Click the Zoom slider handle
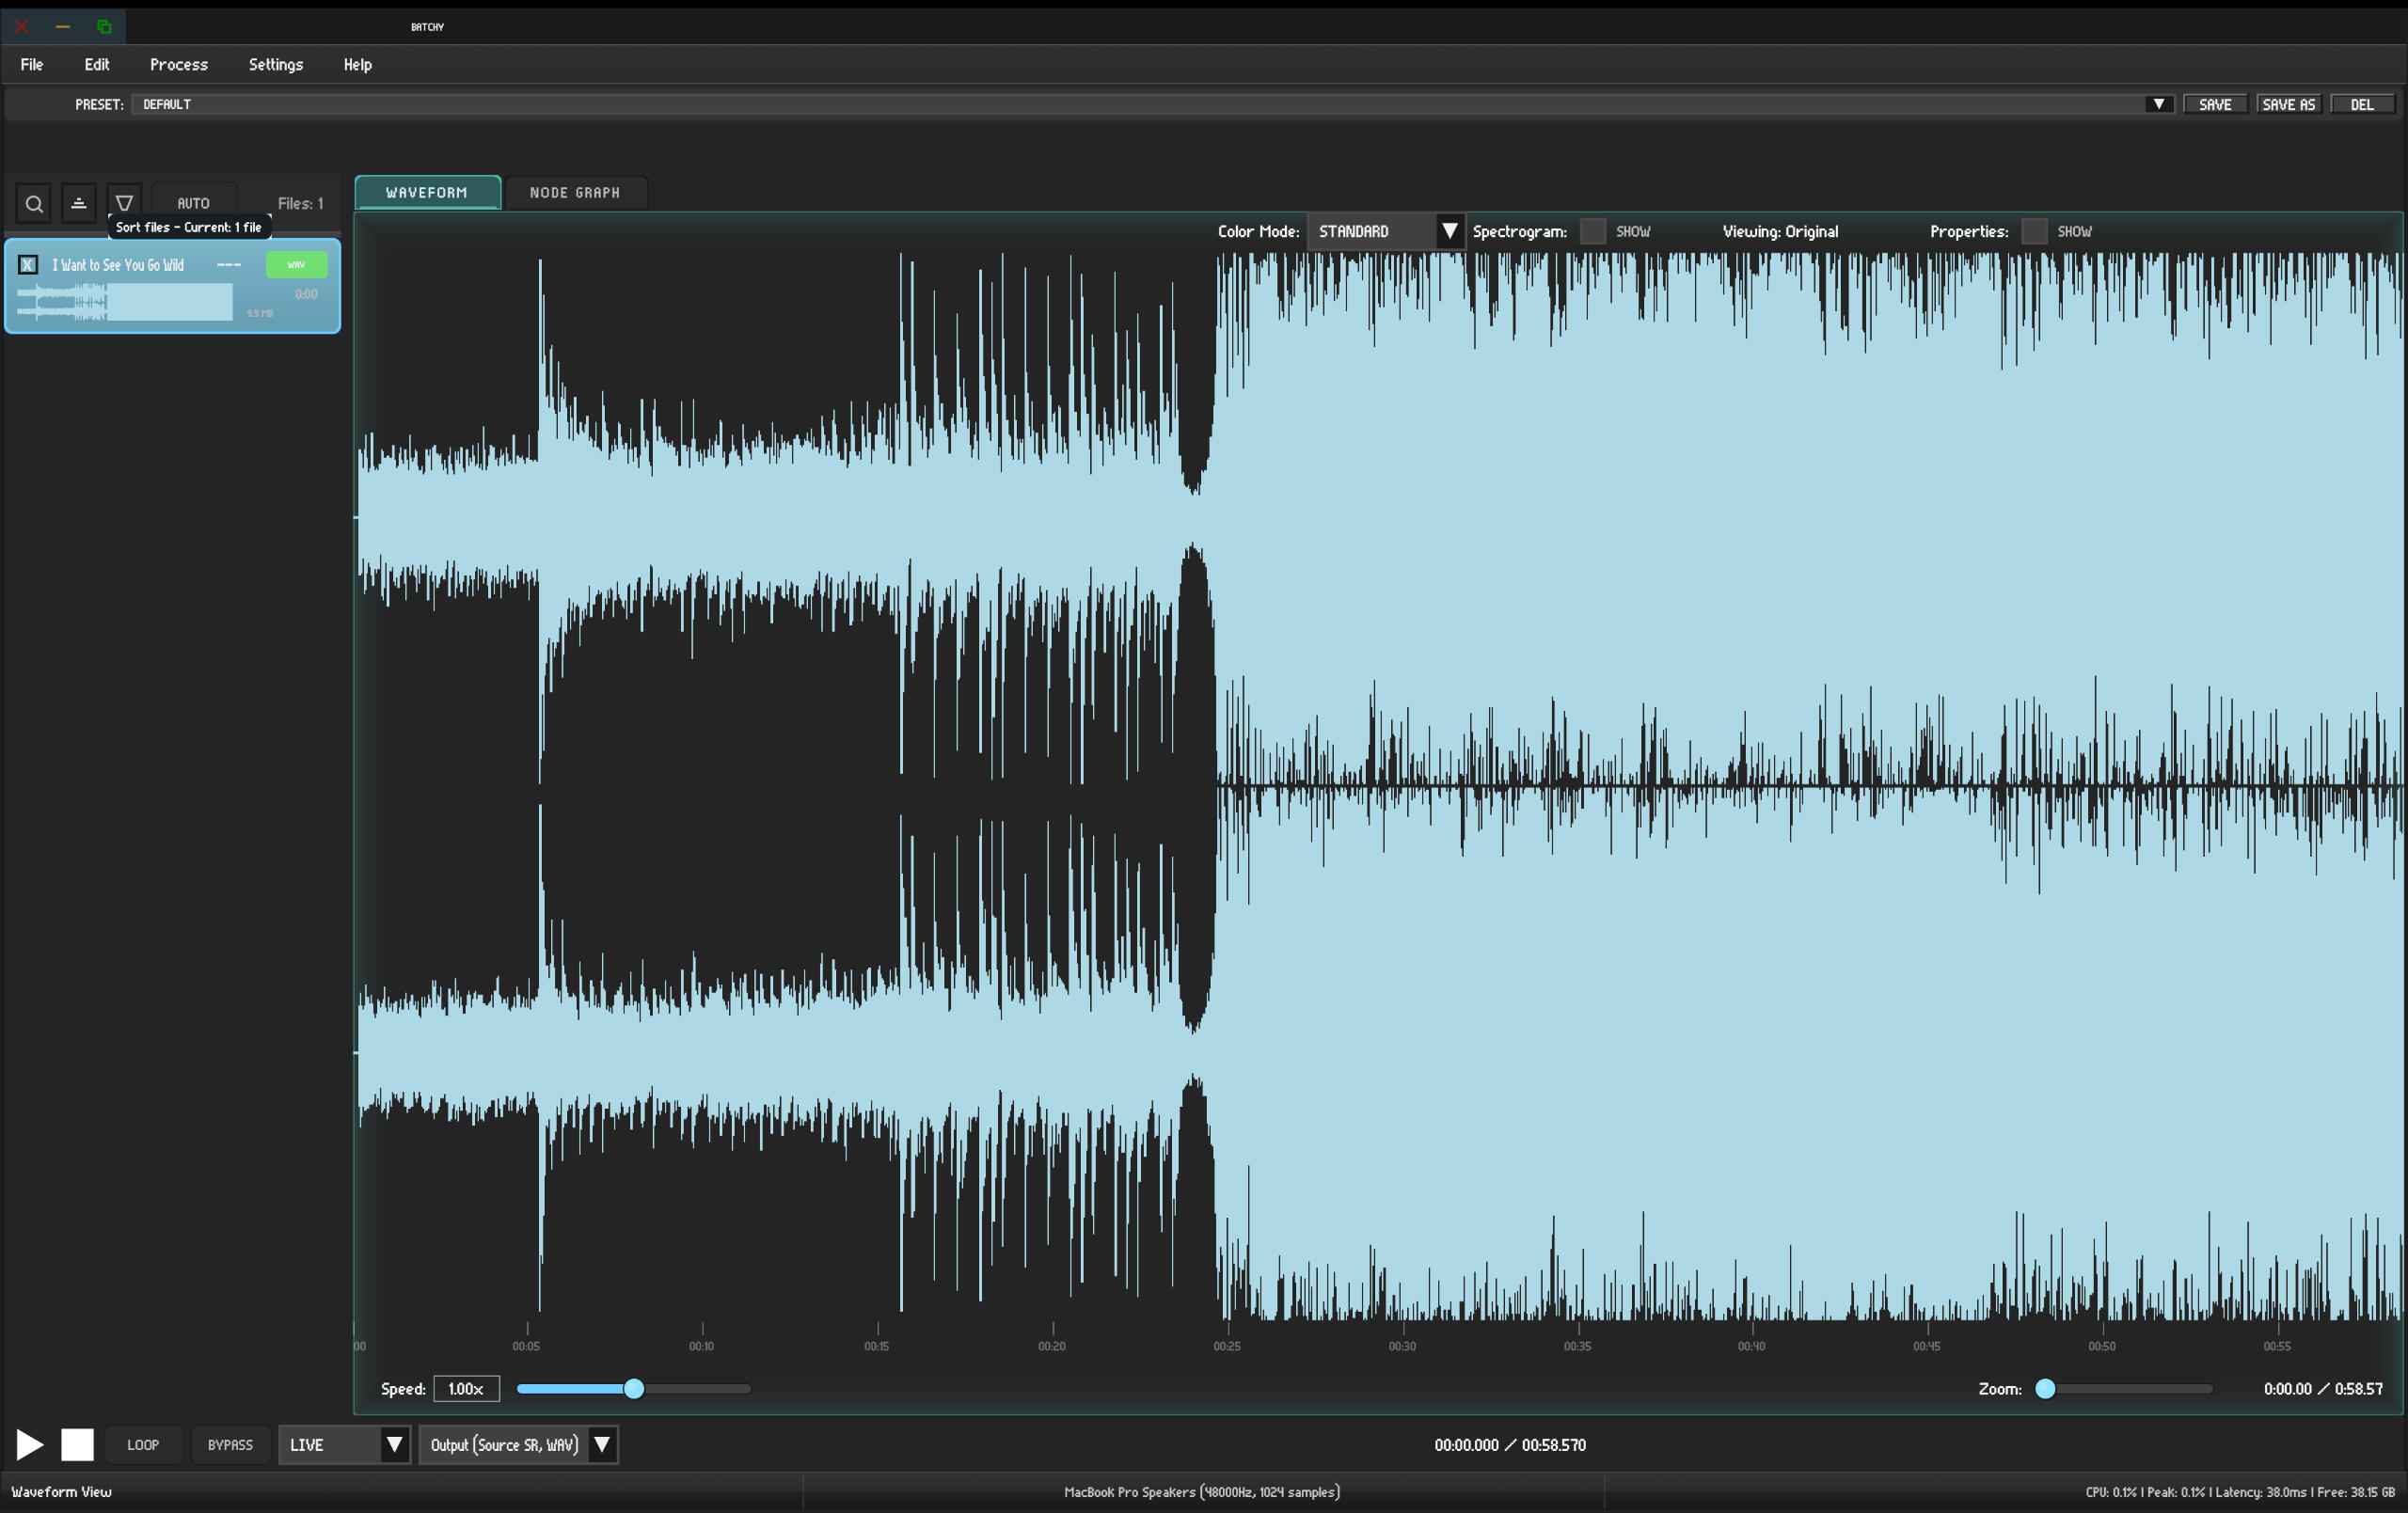This screenshot has height=1513, width=2408. coord(2045,1388)
